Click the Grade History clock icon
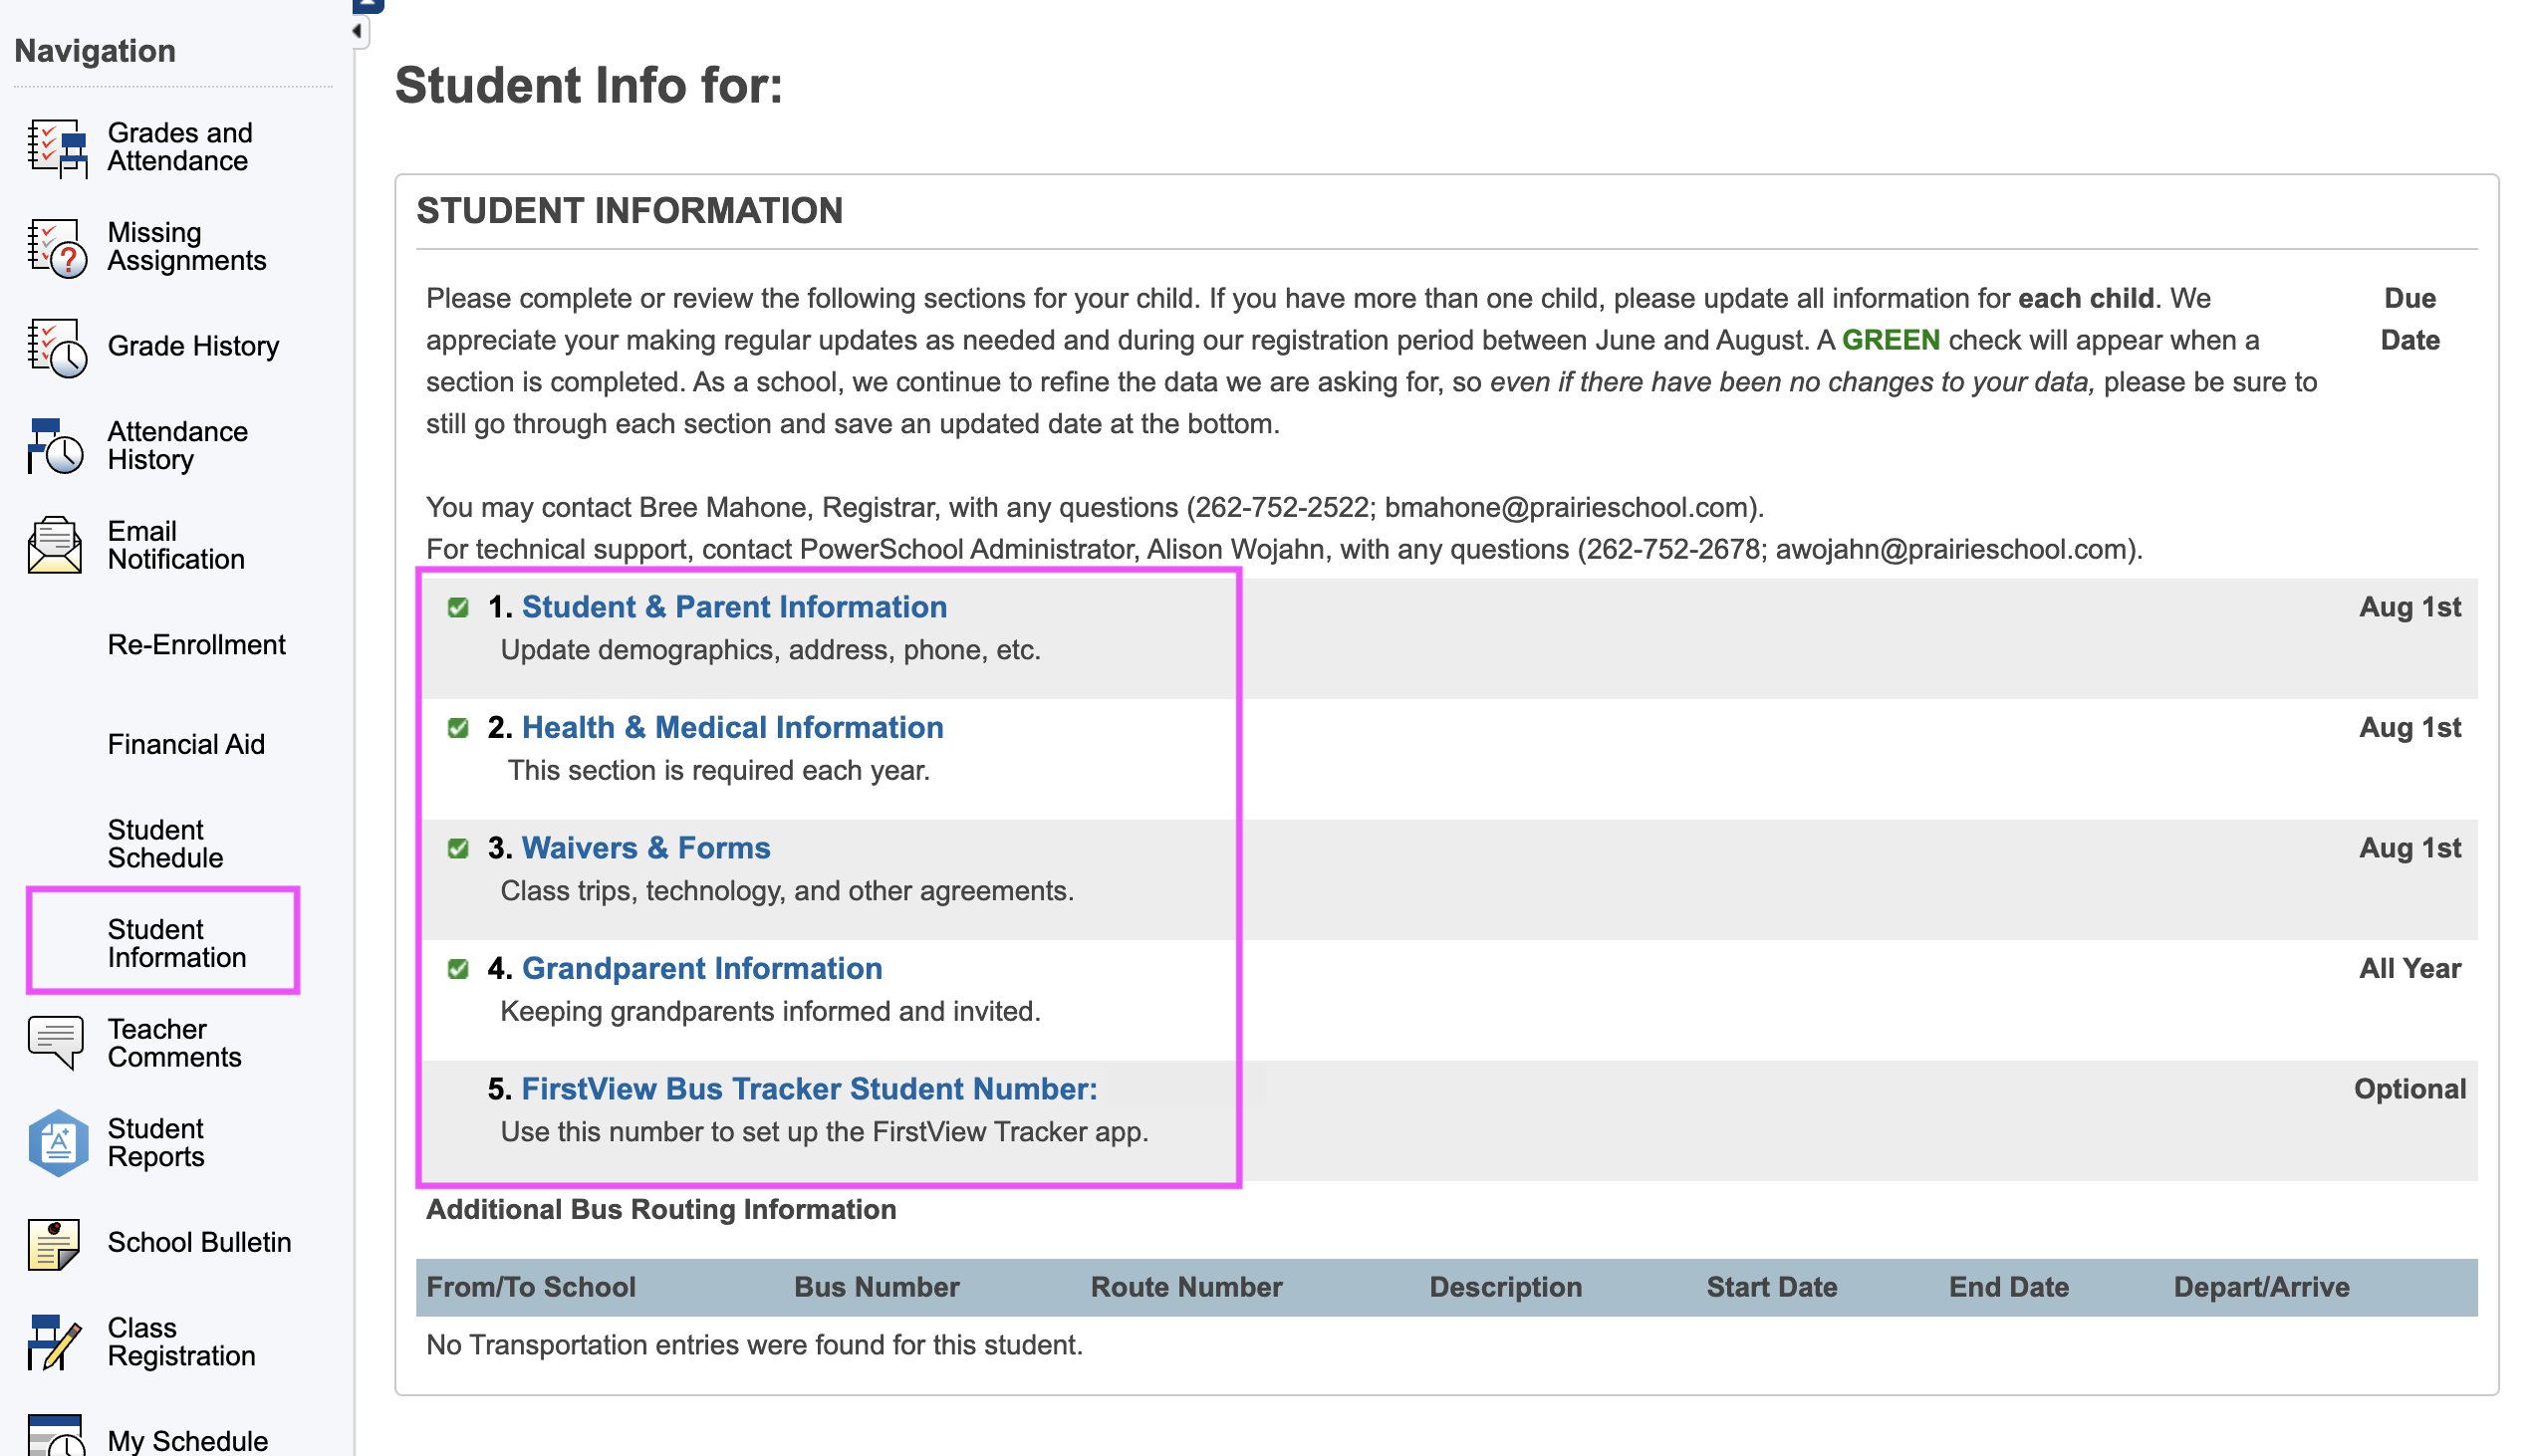Viewport: 2532px width, 1456px height. point(57,347)
